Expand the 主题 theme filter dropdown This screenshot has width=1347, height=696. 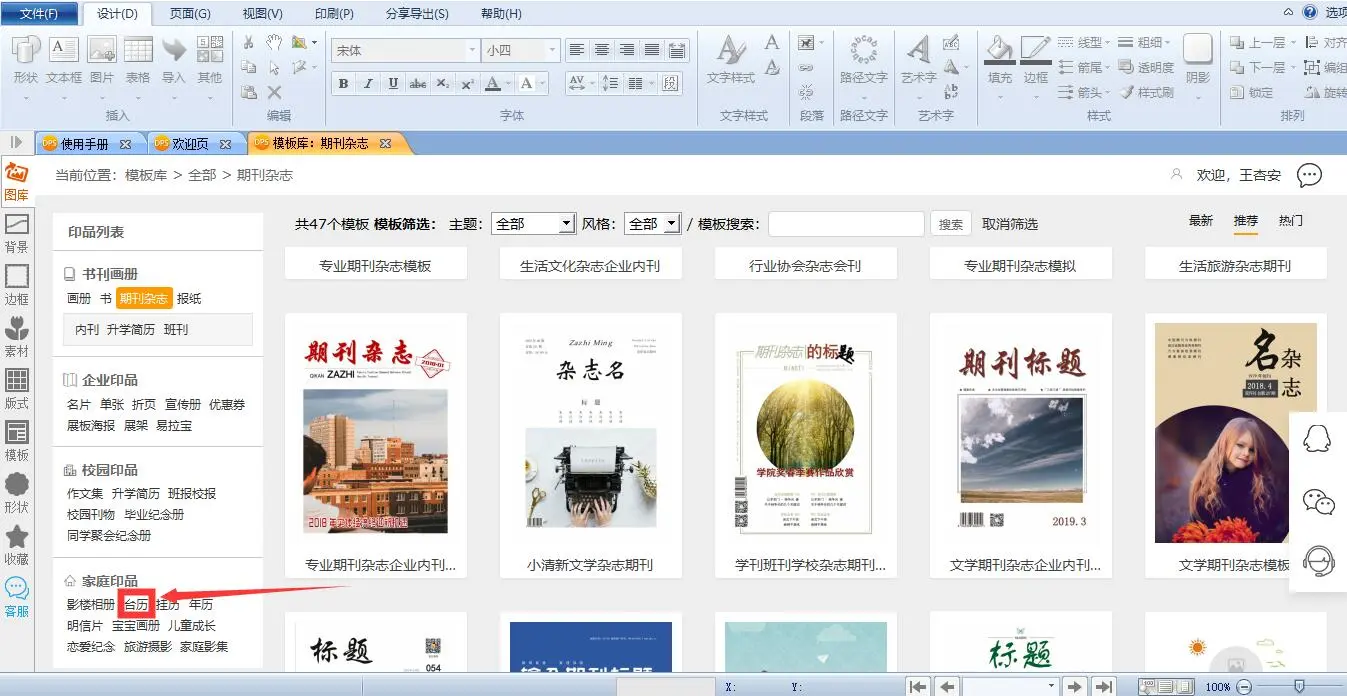(567, 224)
